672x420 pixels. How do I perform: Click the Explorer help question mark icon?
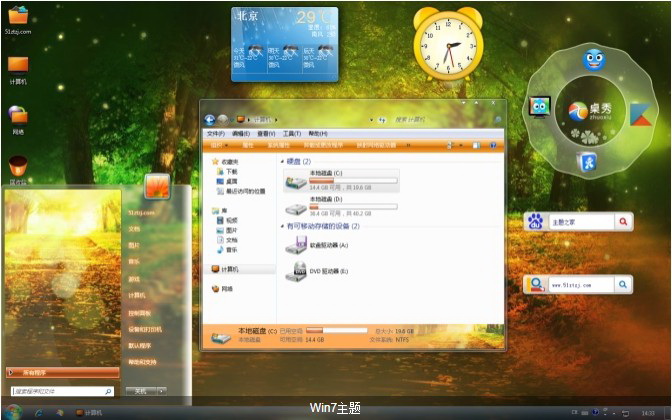(x=493, y=145)
